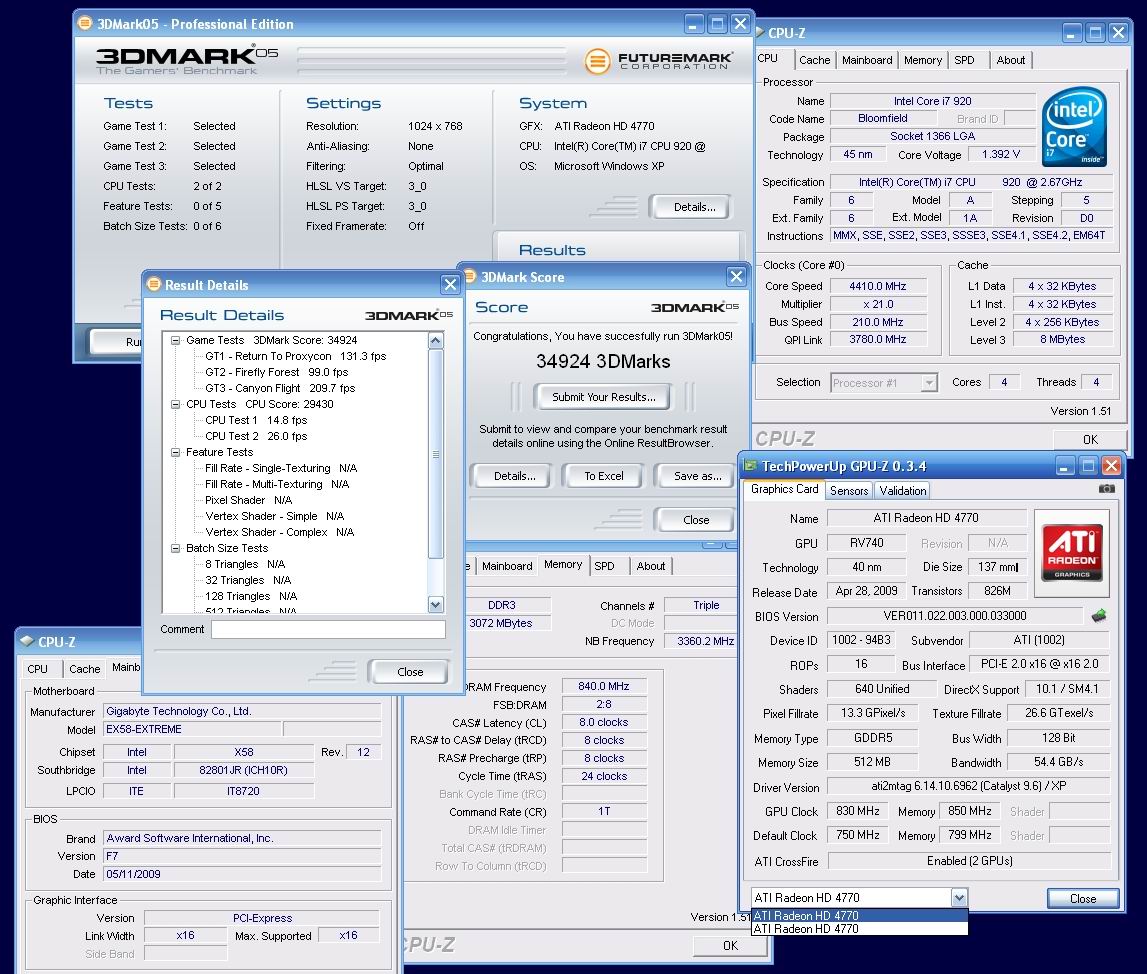This screenshot has height=974, width=1147.
Task: Open the About tab in middle CPU-Z window
Action: coord(650,566)
